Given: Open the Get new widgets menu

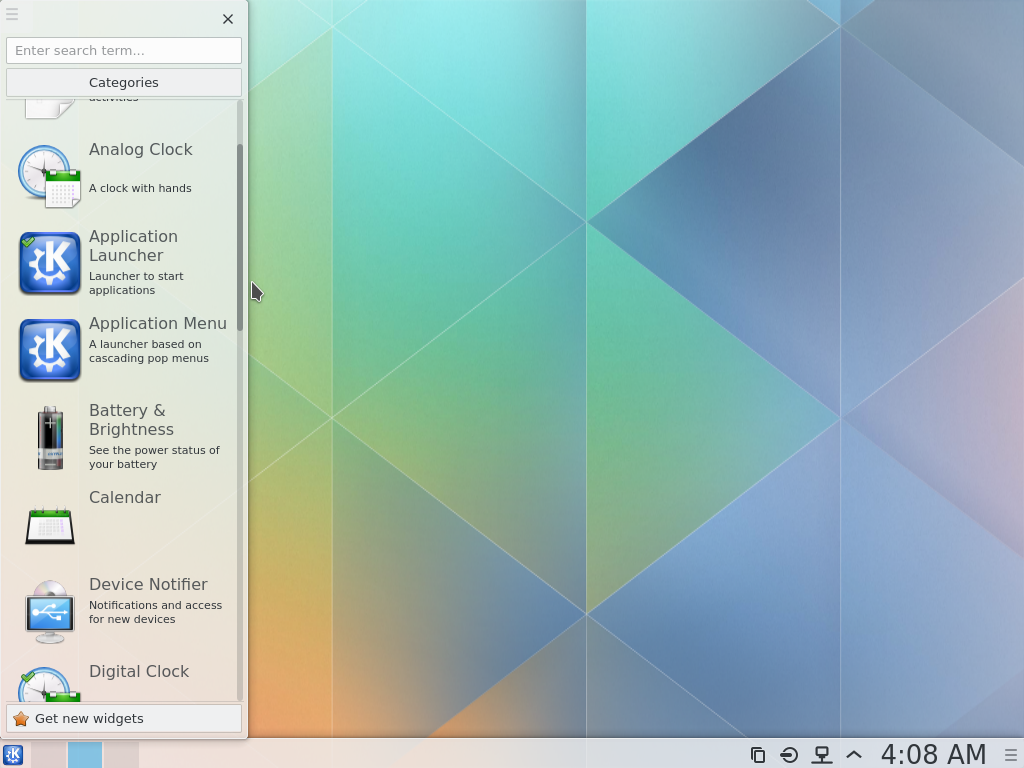Looking at the screenshot, I should click(x=124, y=718).
